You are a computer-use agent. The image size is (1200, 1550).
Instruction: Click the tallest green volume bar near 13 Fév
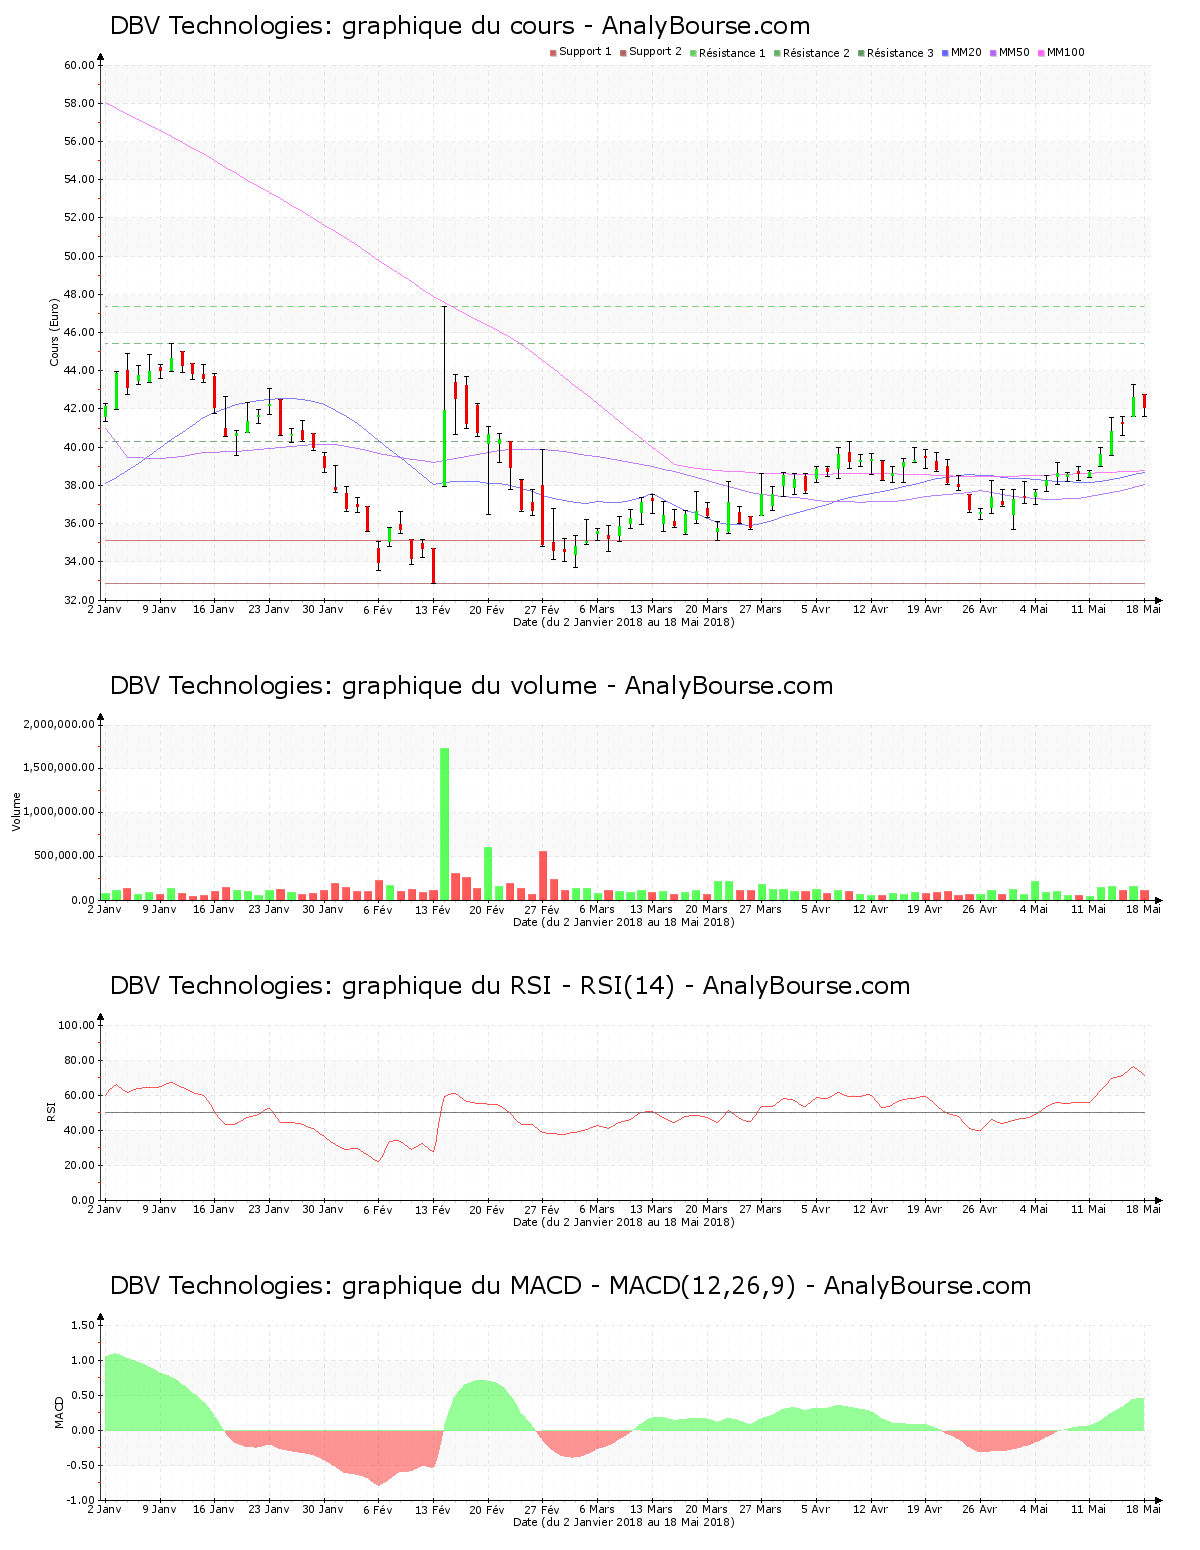[x=444, y=824]
